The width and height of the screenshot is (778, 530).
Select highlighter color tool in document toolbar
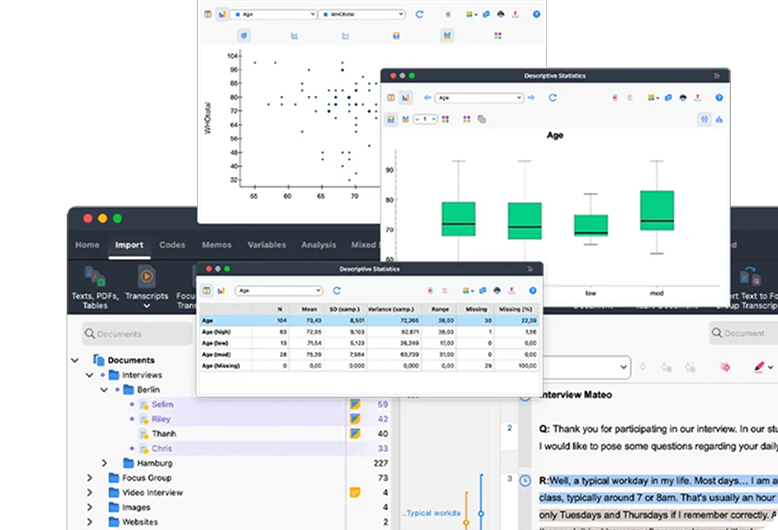click(759, 367)
